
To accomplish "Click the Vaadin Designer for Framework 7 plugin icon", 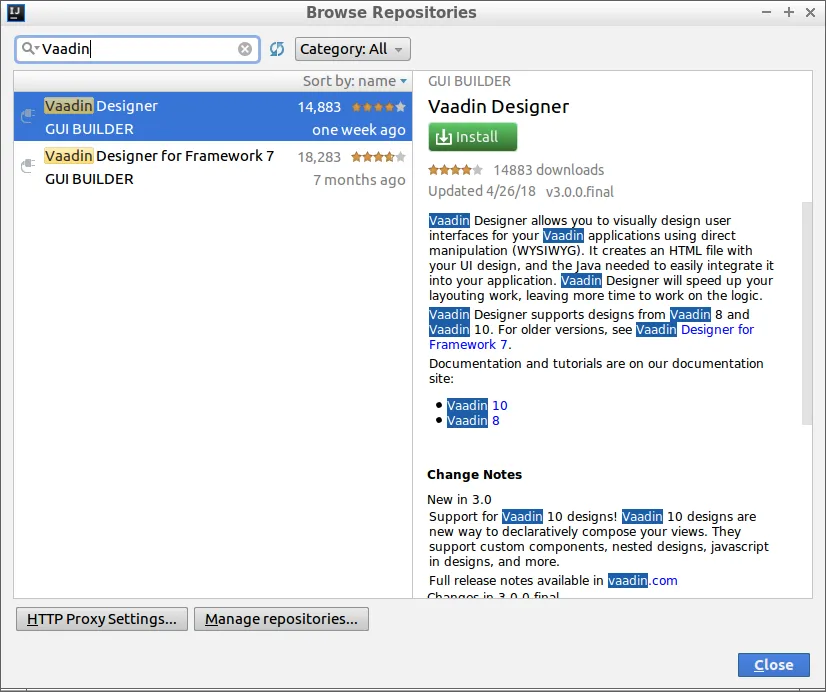I will [27, 166].
